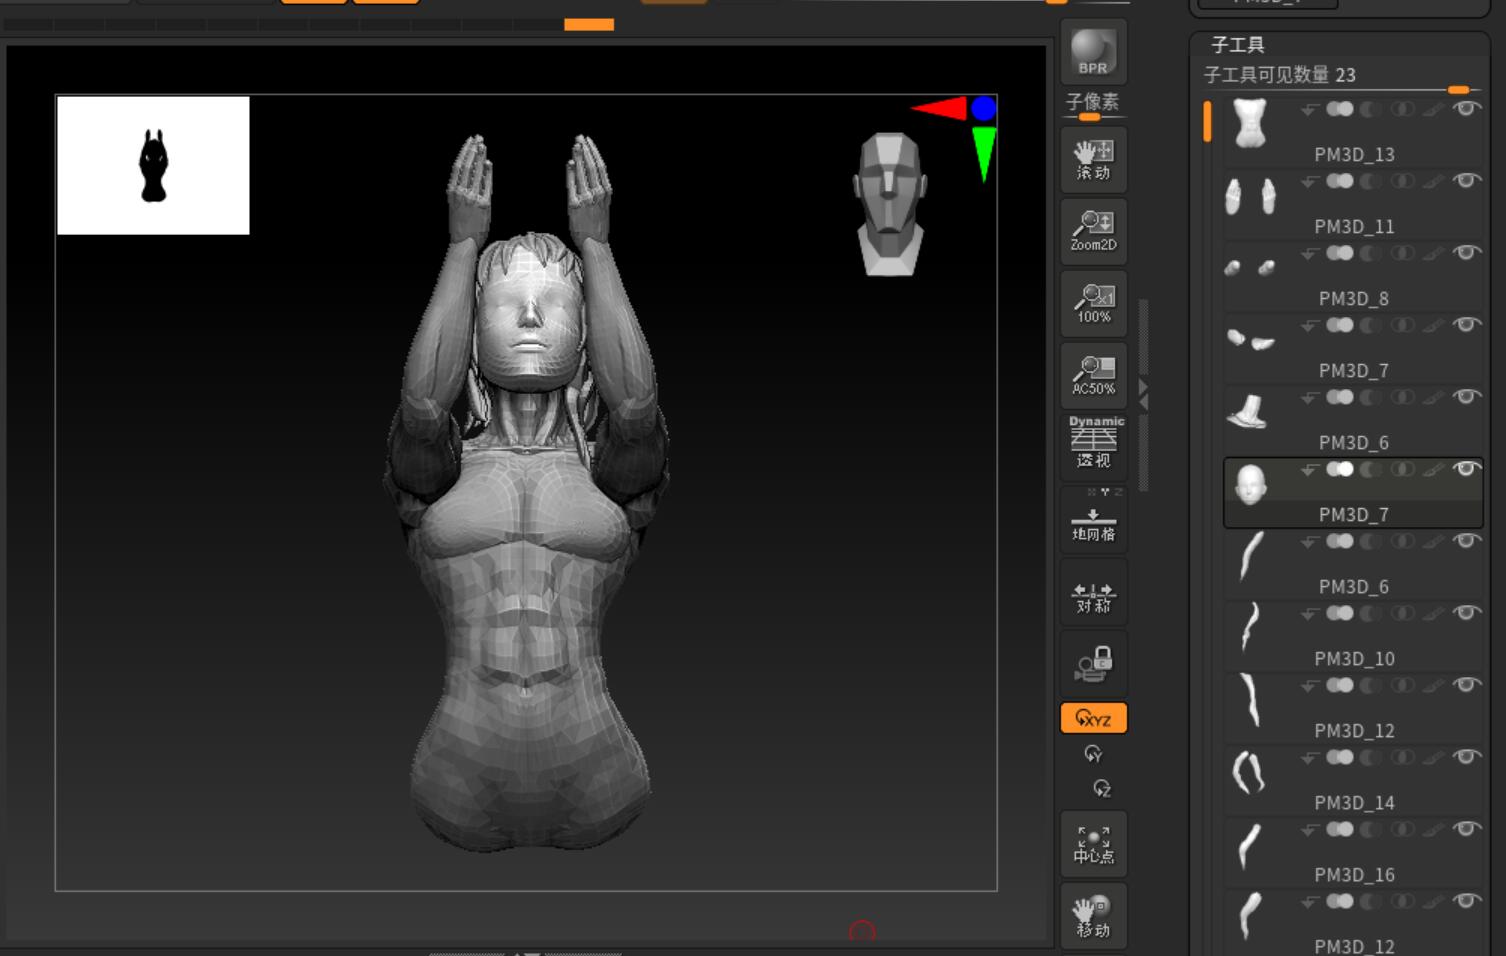The image size is (1506, 956).
Task: Hide the PM3D_14 subtool via eye icon
Action: (x=1466, y=757)
